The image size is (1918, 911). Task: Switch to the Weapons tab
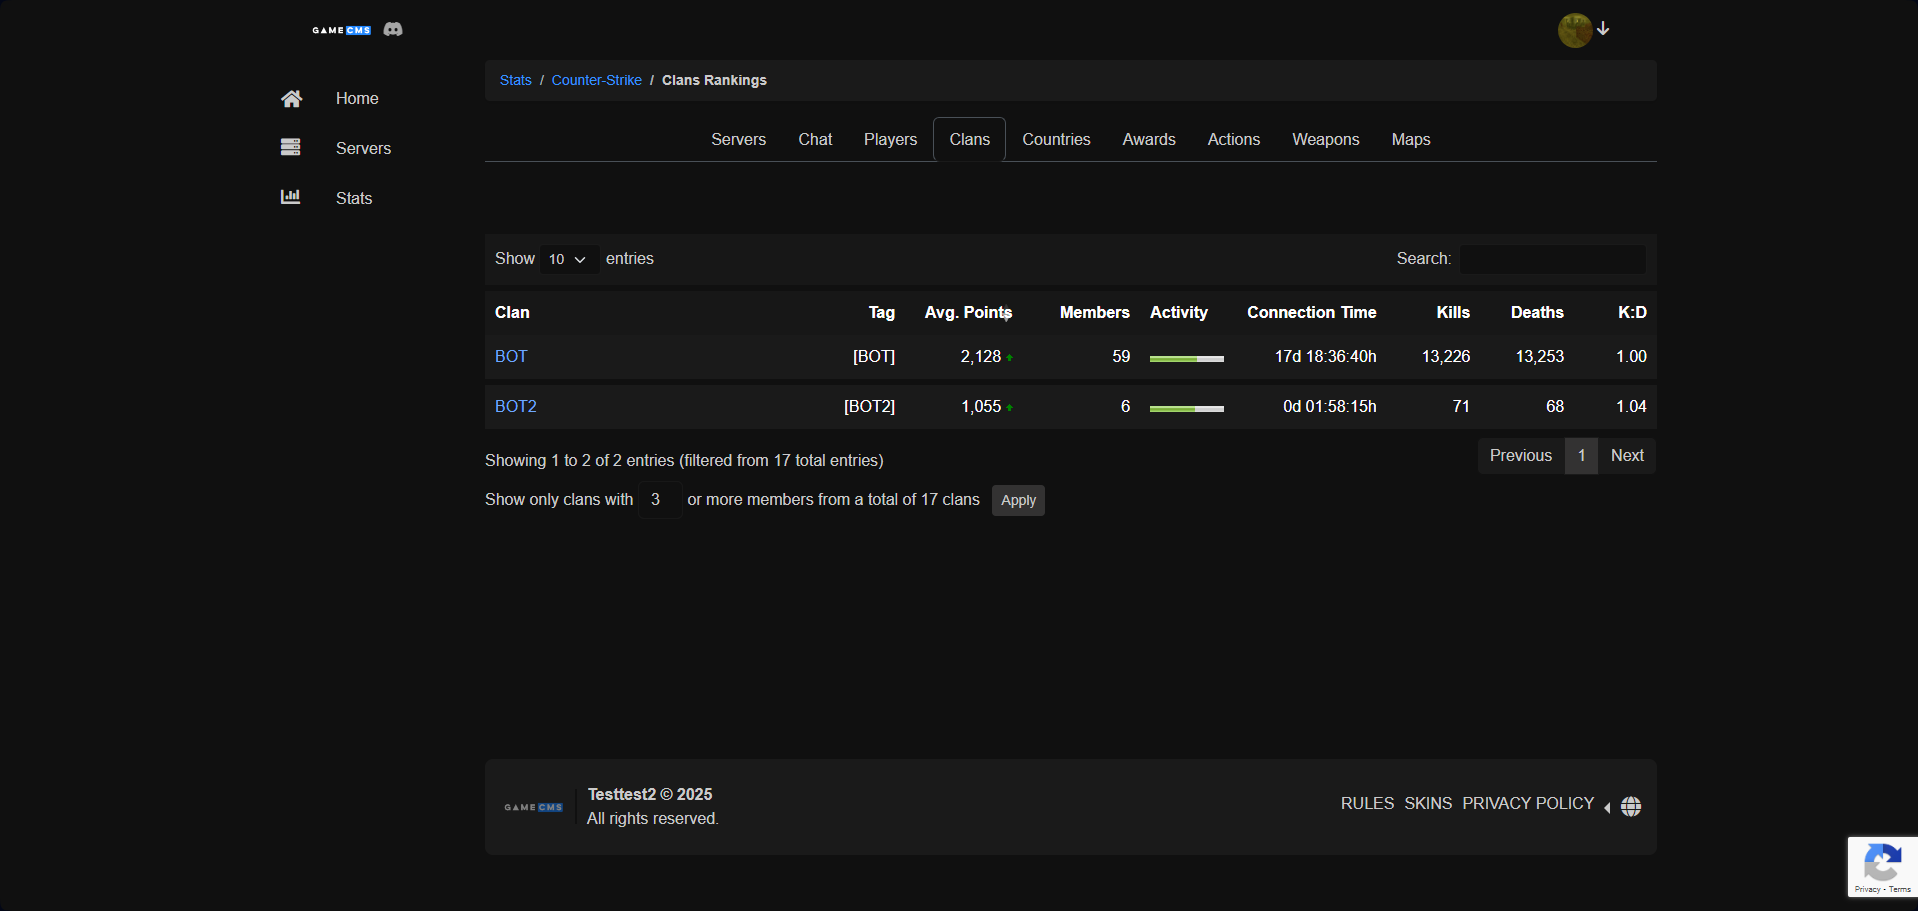coord(1325,139)
